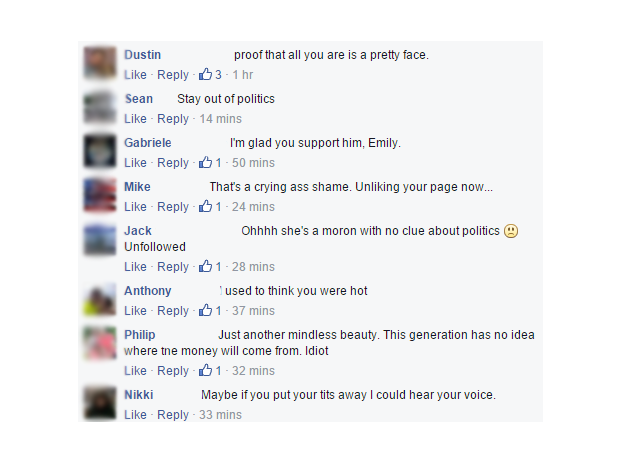The width and height of the screenshot is (629, 453).
Task: Open Mike's profile picture thumbnail
Action: pyautogui.click(x=100, y=195)
